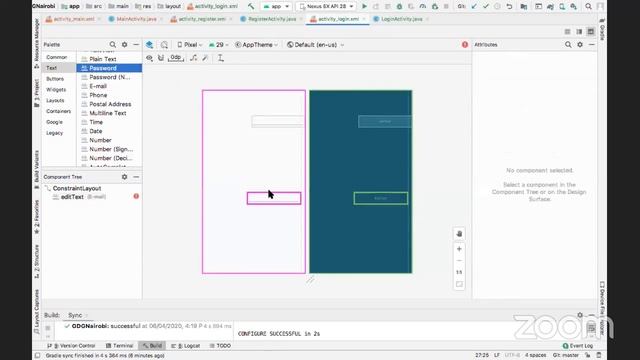Viewport: 640px width, 360px height.
Task: Toggle Autoconnect magnet icon
Action: coord(161,58)
